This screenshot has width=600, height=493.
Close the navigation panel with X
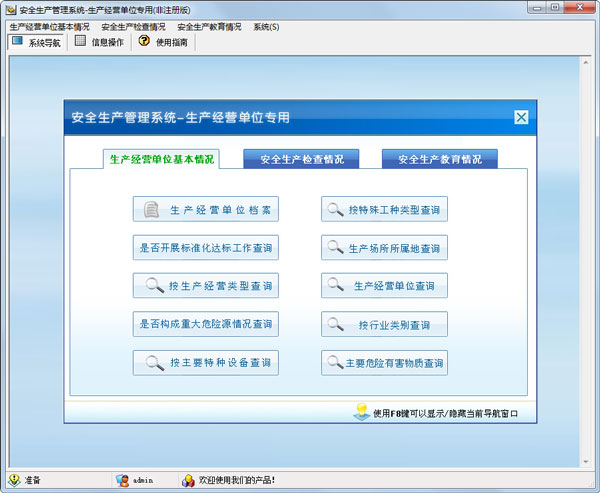click(521, 117)
